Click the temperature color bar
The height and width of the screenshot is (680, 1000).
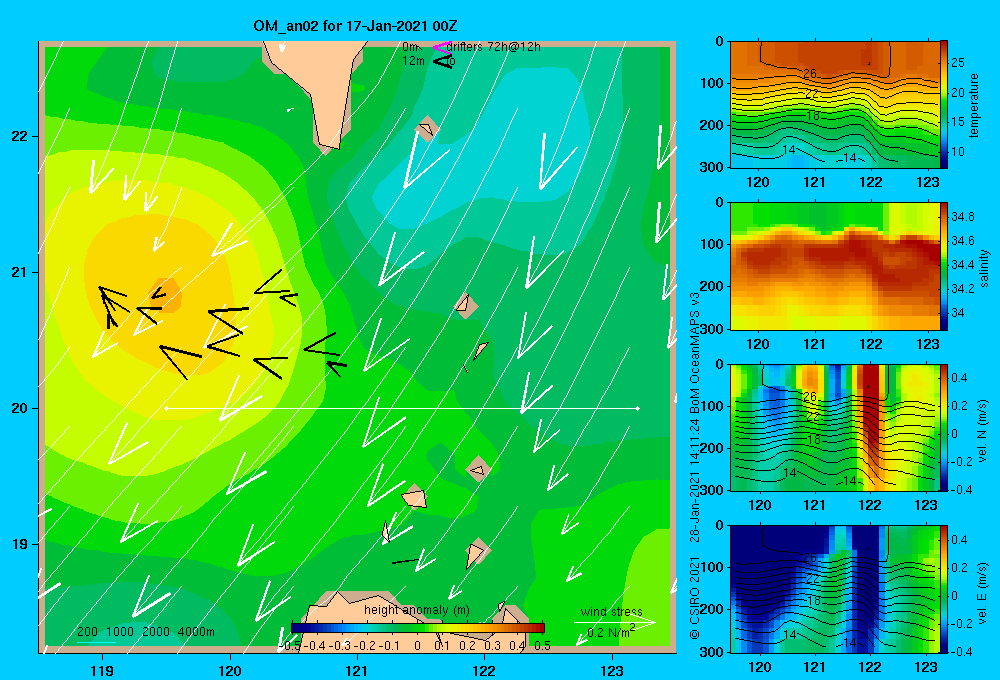point(944,104)
